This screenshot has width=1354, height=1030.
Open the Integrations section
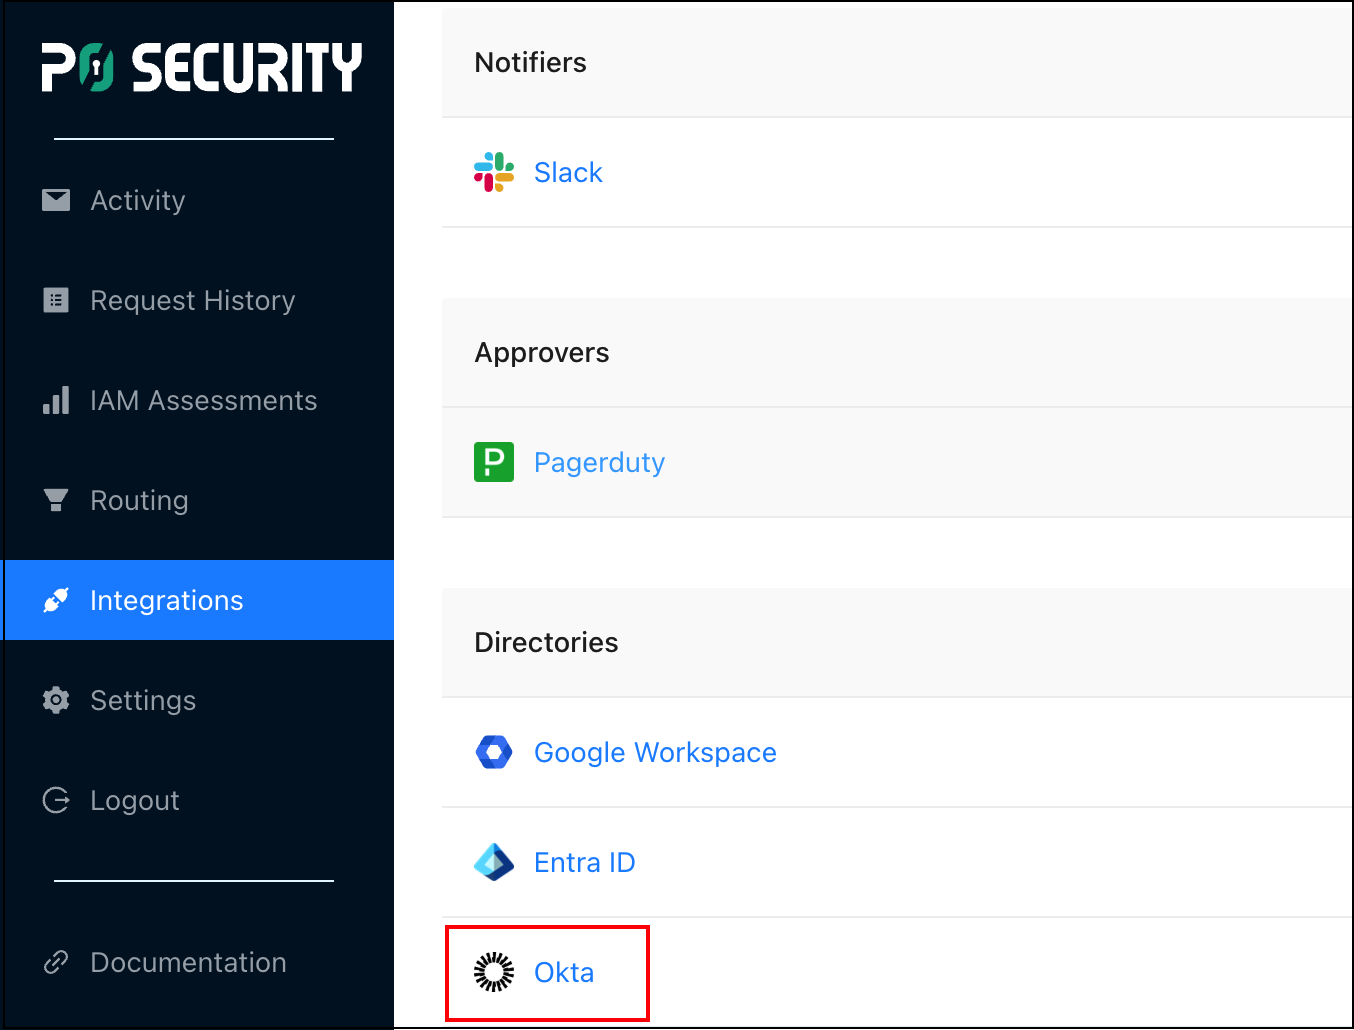click(x=166, y=600)
